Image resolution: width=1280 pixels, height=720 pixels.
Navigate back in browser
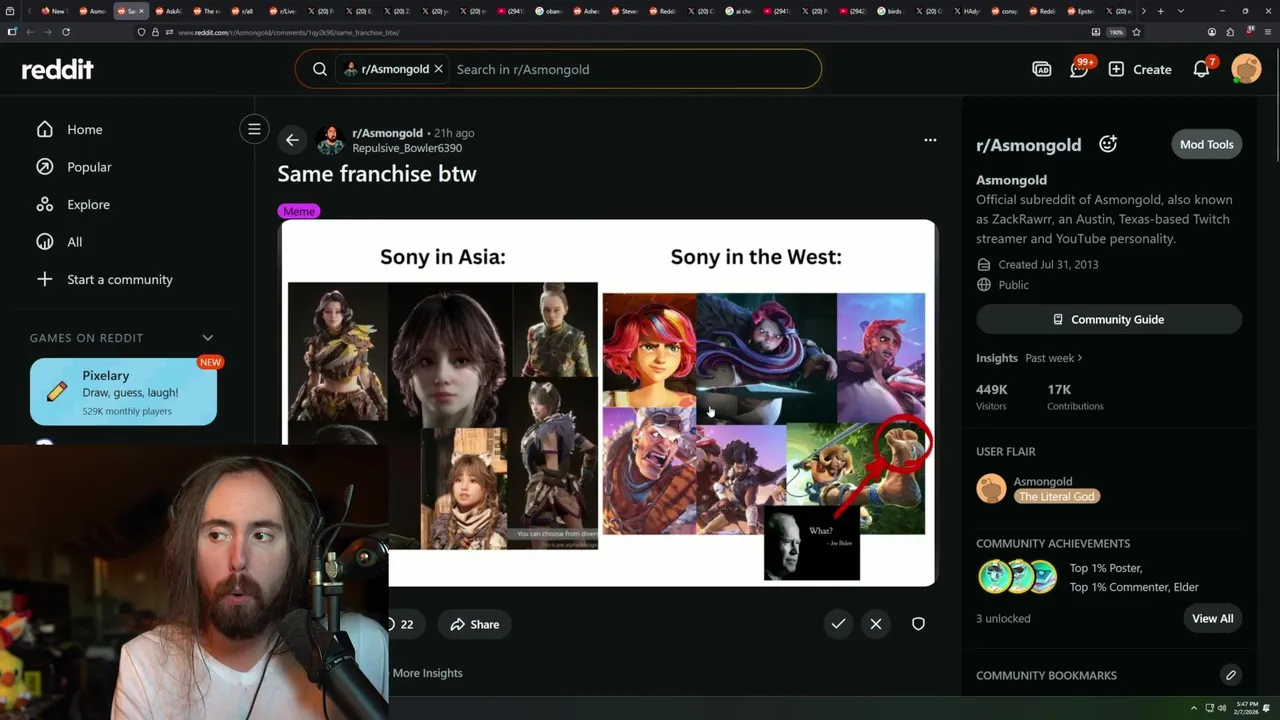coord(29,32)
